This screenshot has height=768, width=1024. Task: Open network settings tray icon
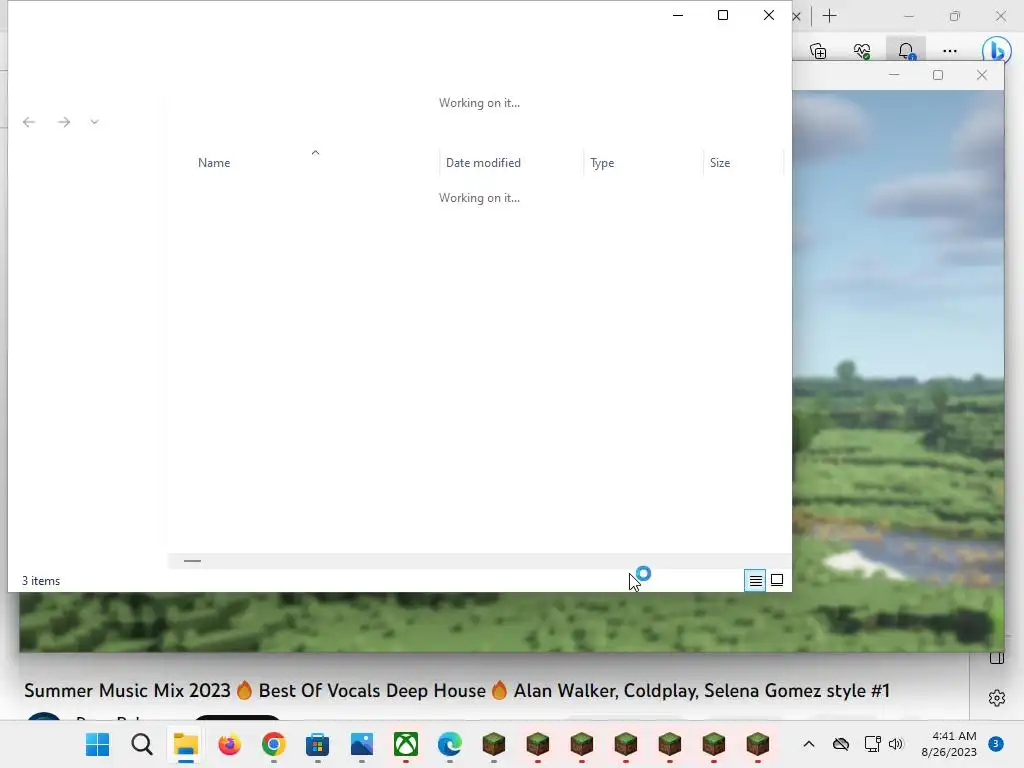[872, 744]
